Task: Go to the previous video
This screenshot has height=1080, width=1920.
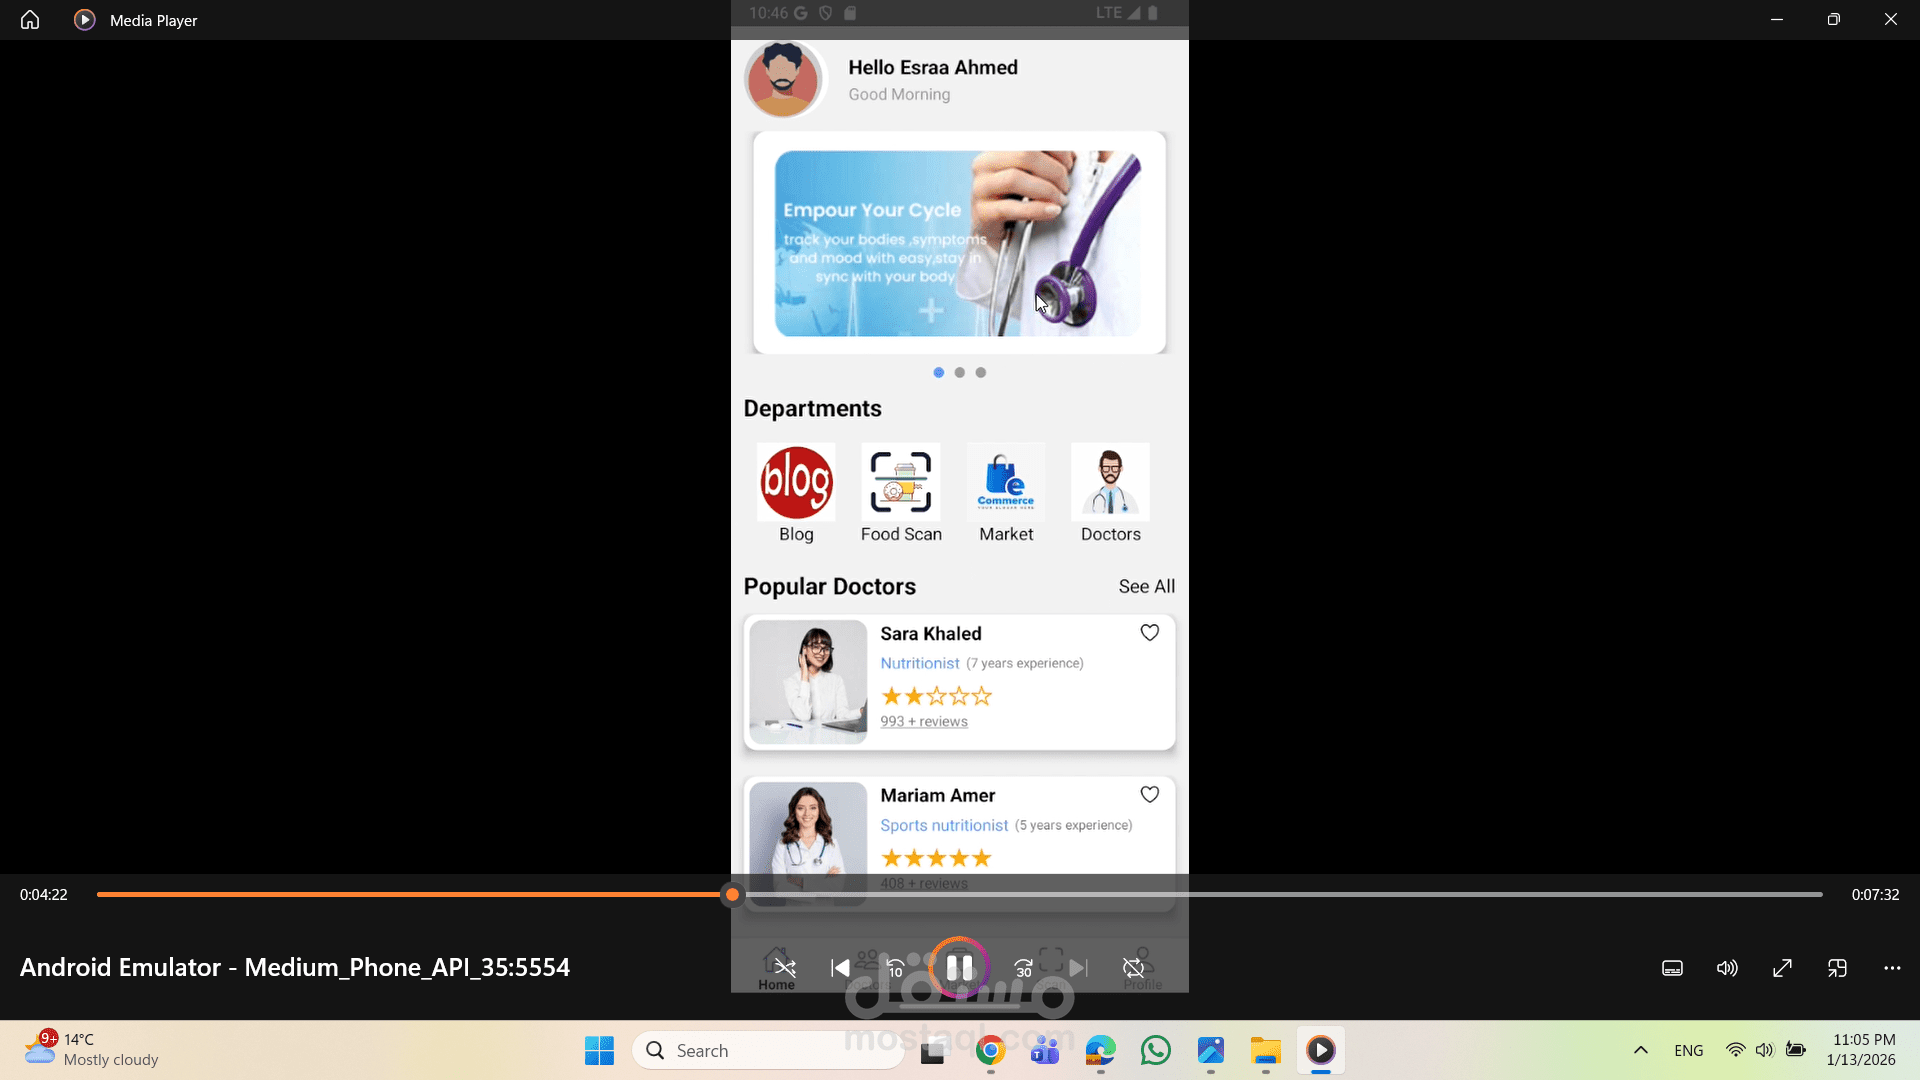Action: [840, 968]
